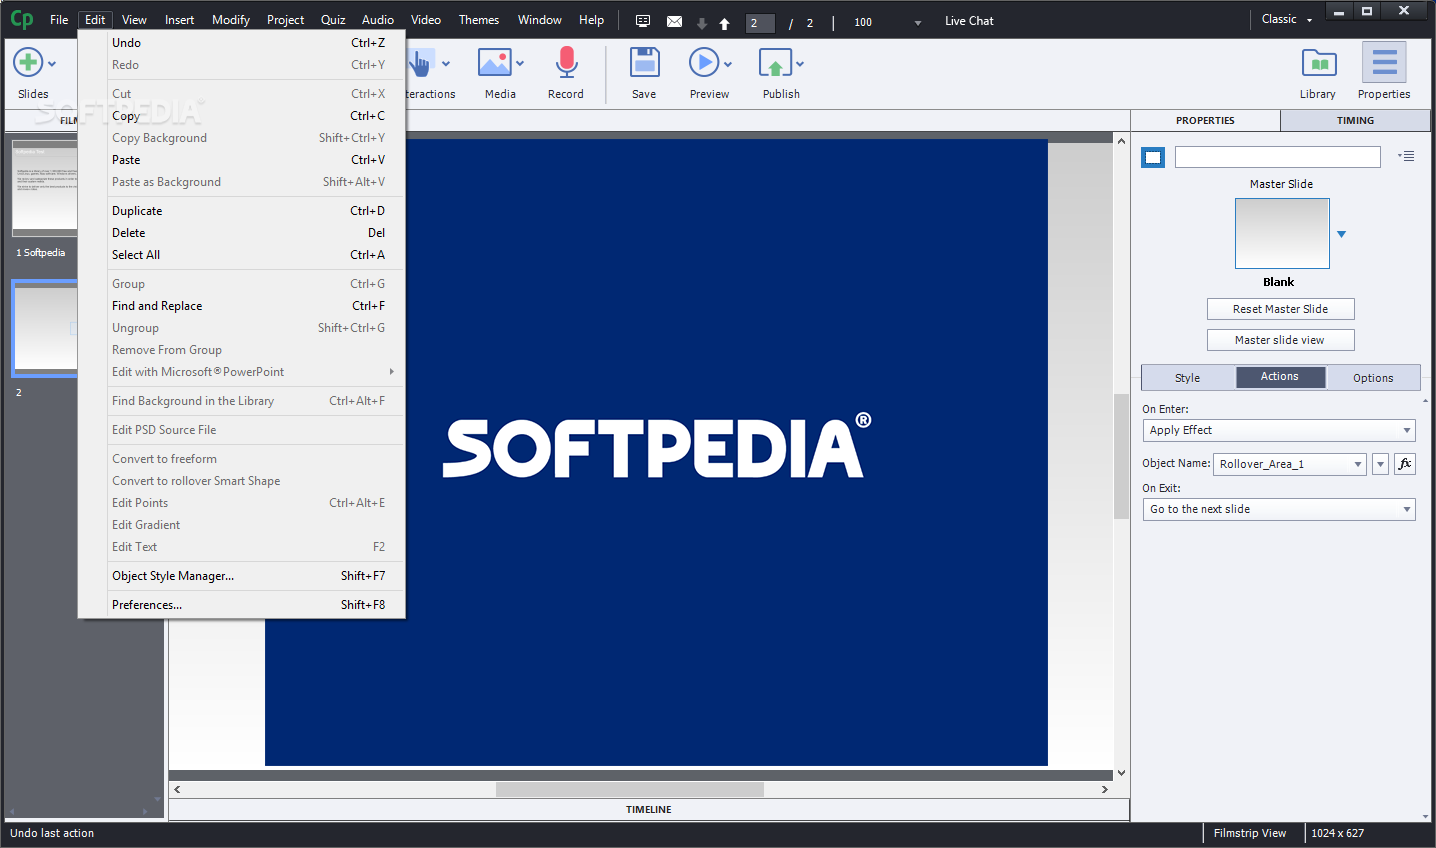Open the fx advanced actions icon

pos(1405,464)
